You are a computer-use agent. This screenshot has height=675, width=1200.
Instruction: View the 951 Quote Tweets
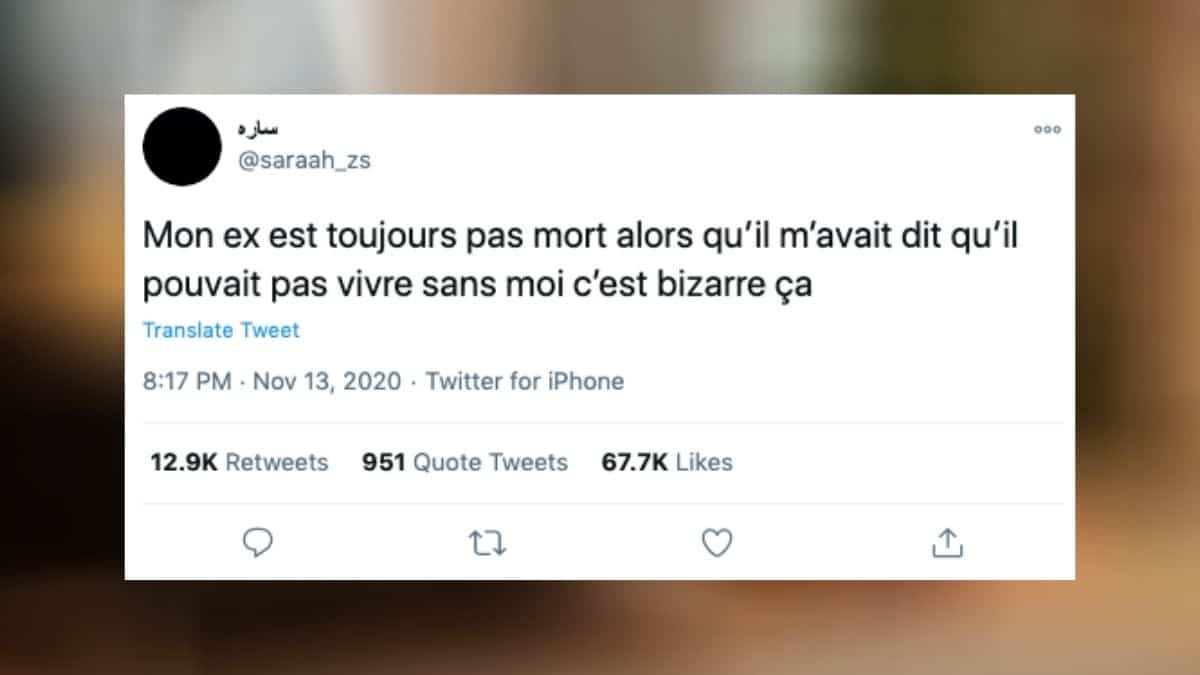coord(465,462)
